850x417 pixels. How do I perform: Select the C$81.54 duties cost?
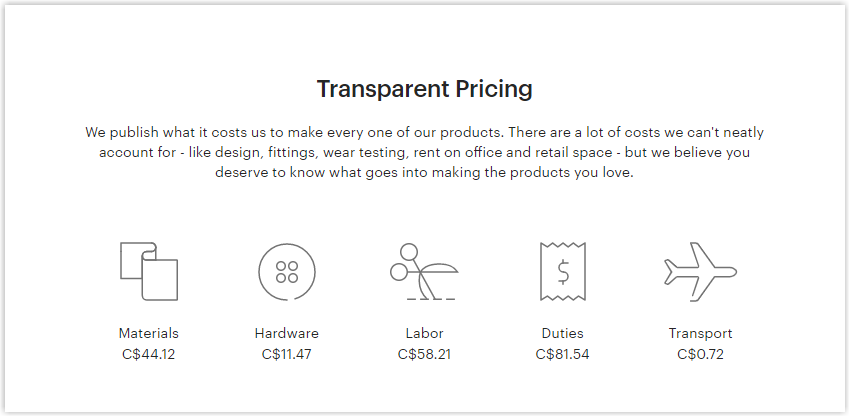[x=563, y=354]
